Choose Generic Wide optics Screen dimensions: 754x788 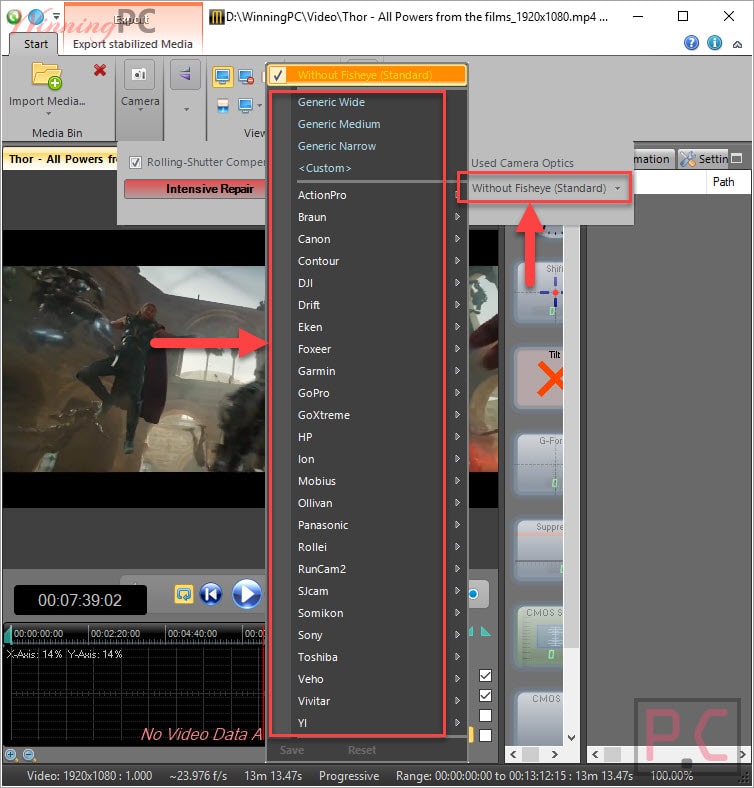point(331,102)
